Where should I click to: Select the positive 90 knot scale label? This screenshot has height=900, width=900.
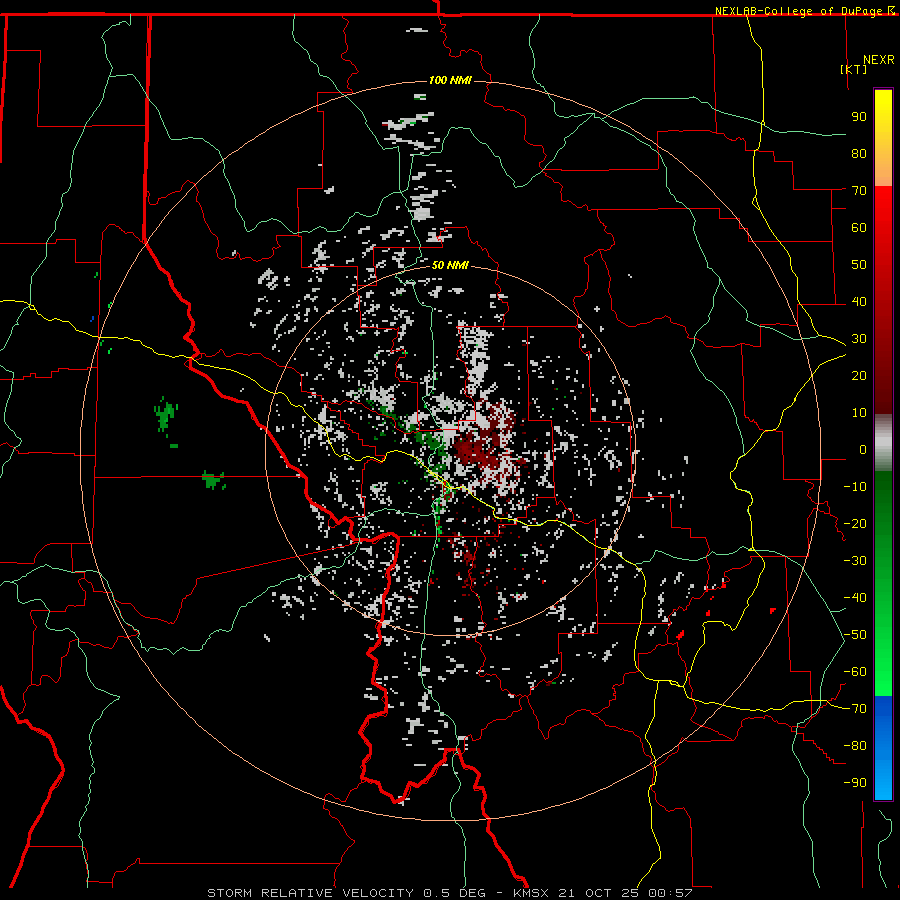[x=859, y=117]
